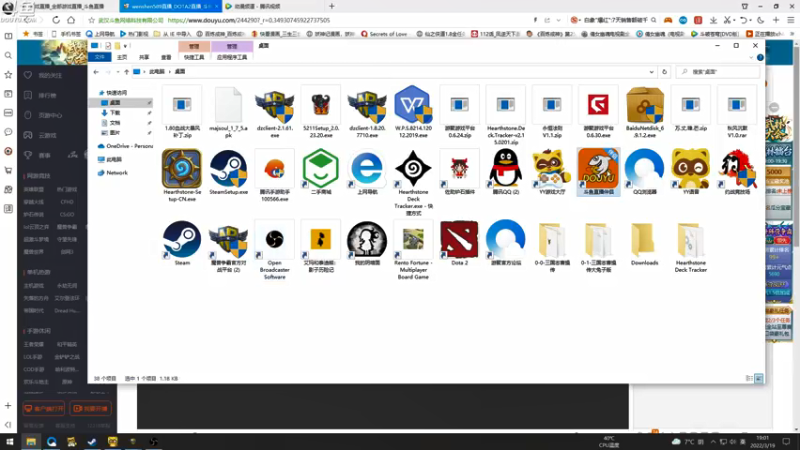Open OBS from the taskbar
The width and height of the screenshot is (800, 450).
pos(153,442)
